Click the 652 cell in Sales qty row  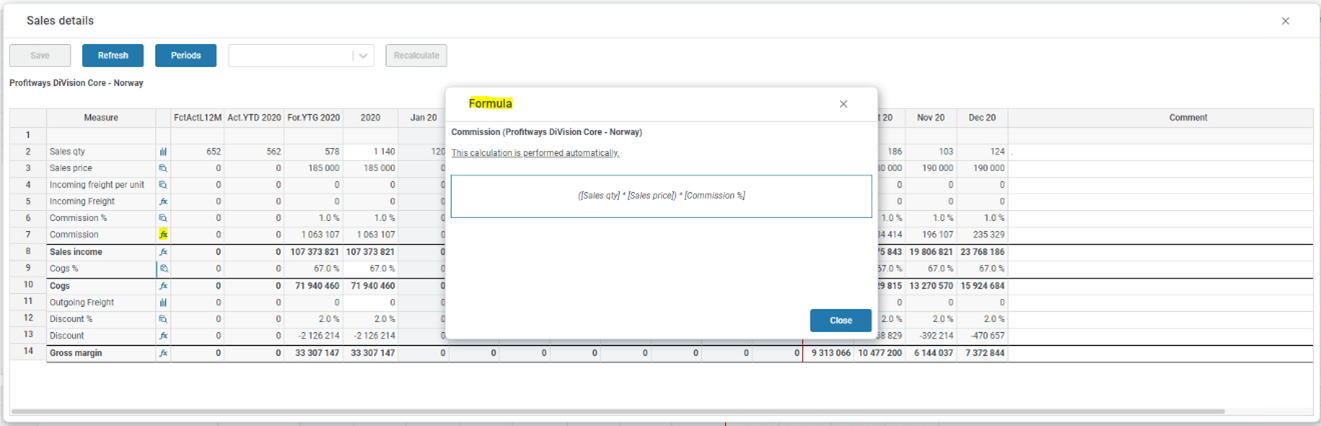pos(197,151)
